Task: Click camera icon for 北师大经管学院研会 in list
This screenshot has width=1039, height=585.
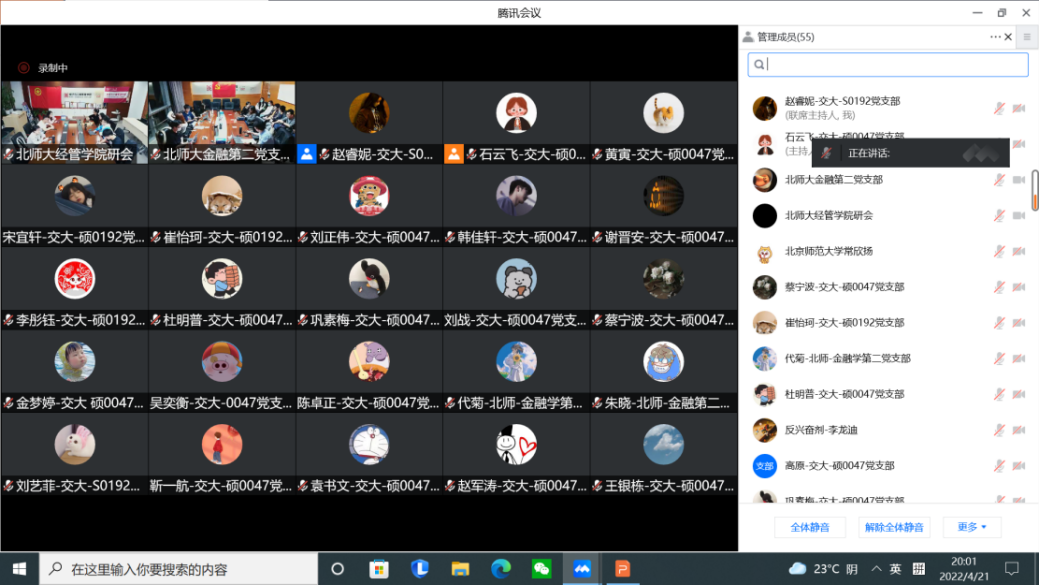Action: tap(1019, 216)
